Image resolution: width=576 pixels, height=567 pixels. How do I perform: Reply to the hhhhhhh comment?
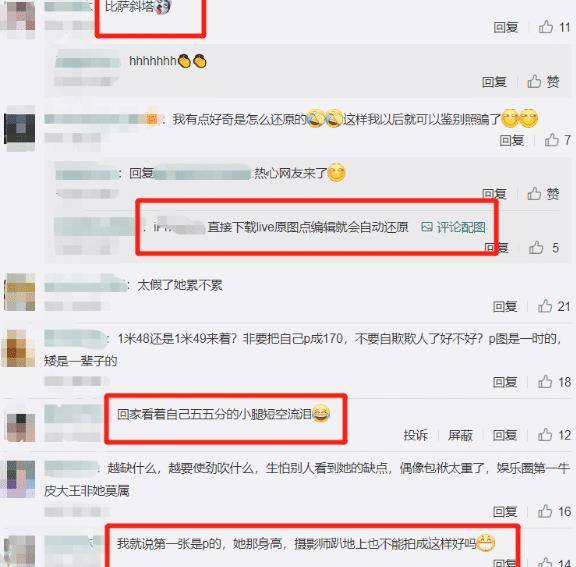point(494,82)
